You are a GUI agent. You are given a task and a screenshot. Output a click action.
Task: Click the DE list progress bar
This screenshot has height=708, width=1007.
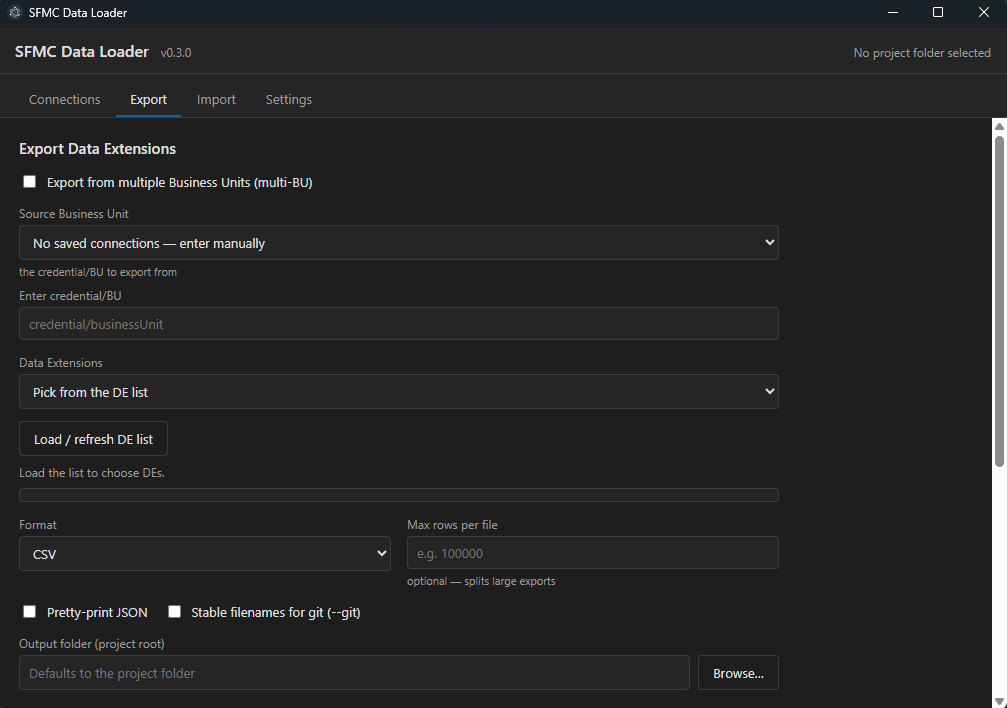[399, 495]
